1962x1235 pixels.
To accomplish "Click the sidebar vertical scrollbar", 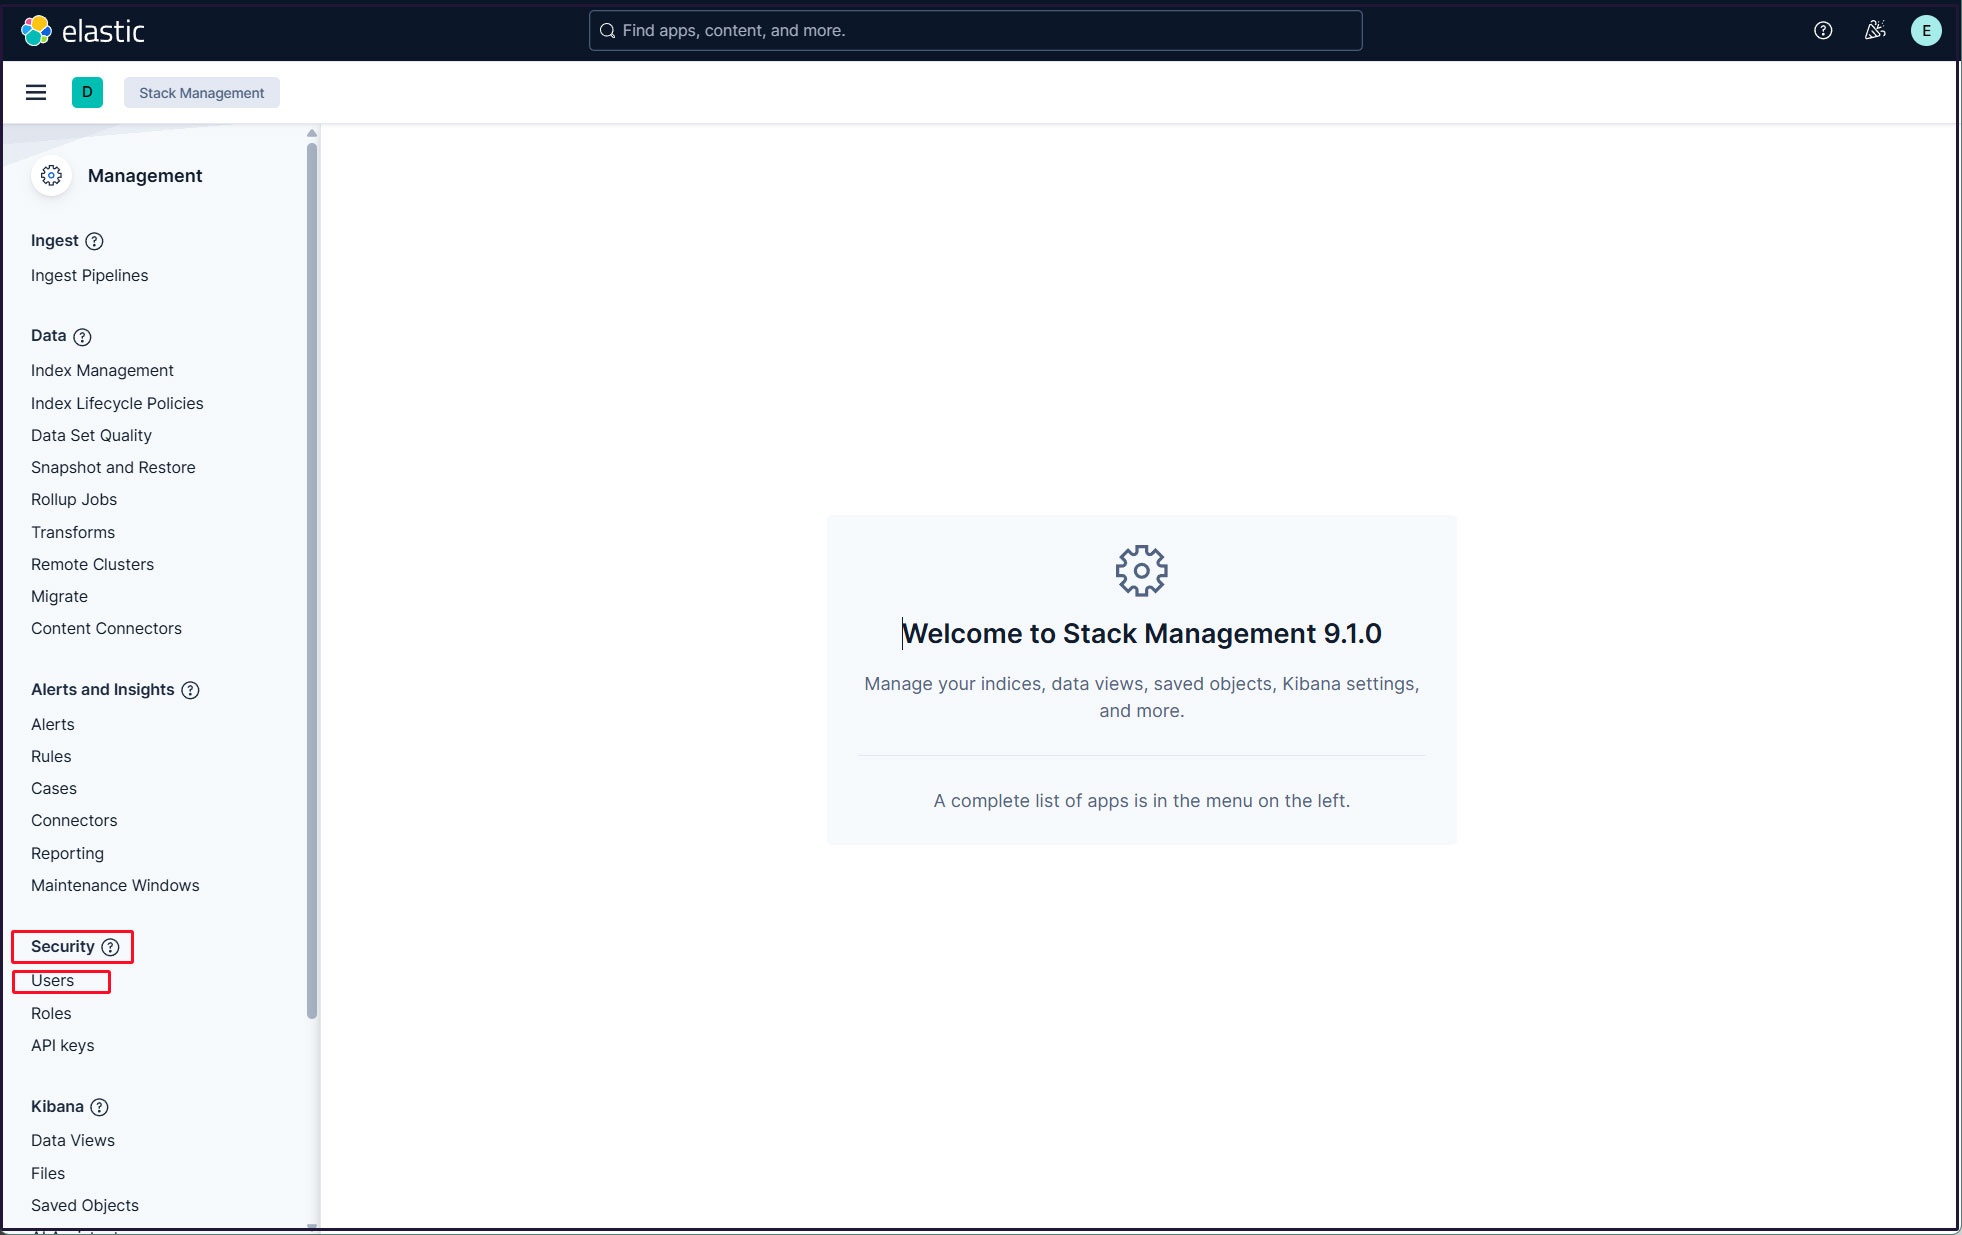I will coord(312,580).
